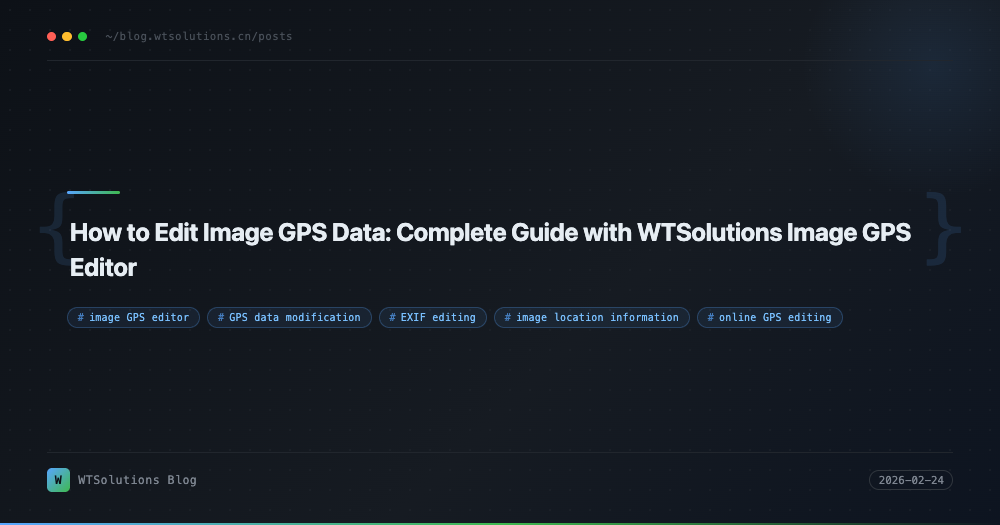
Task: Click the ~/blog.wtsolutions.cn/posts path text
Action: coord(199,36)
